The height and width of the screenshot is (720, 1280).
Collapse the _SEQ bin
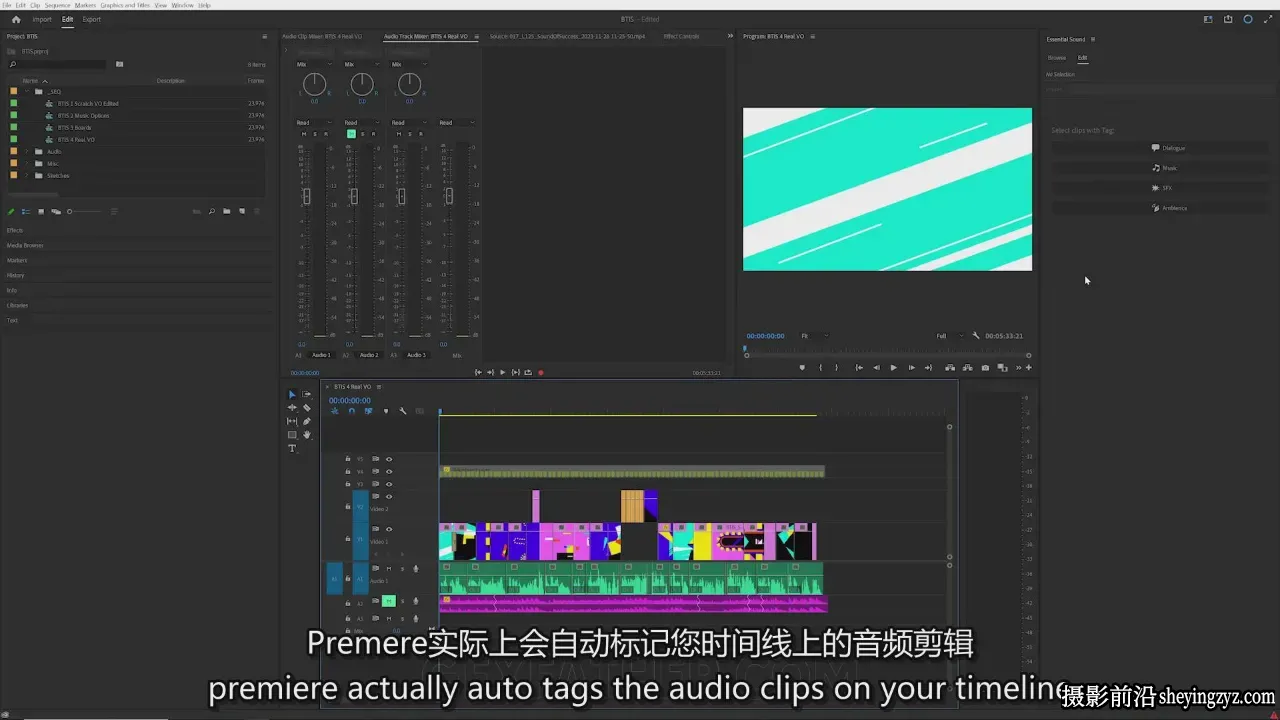tap(28, 91)
